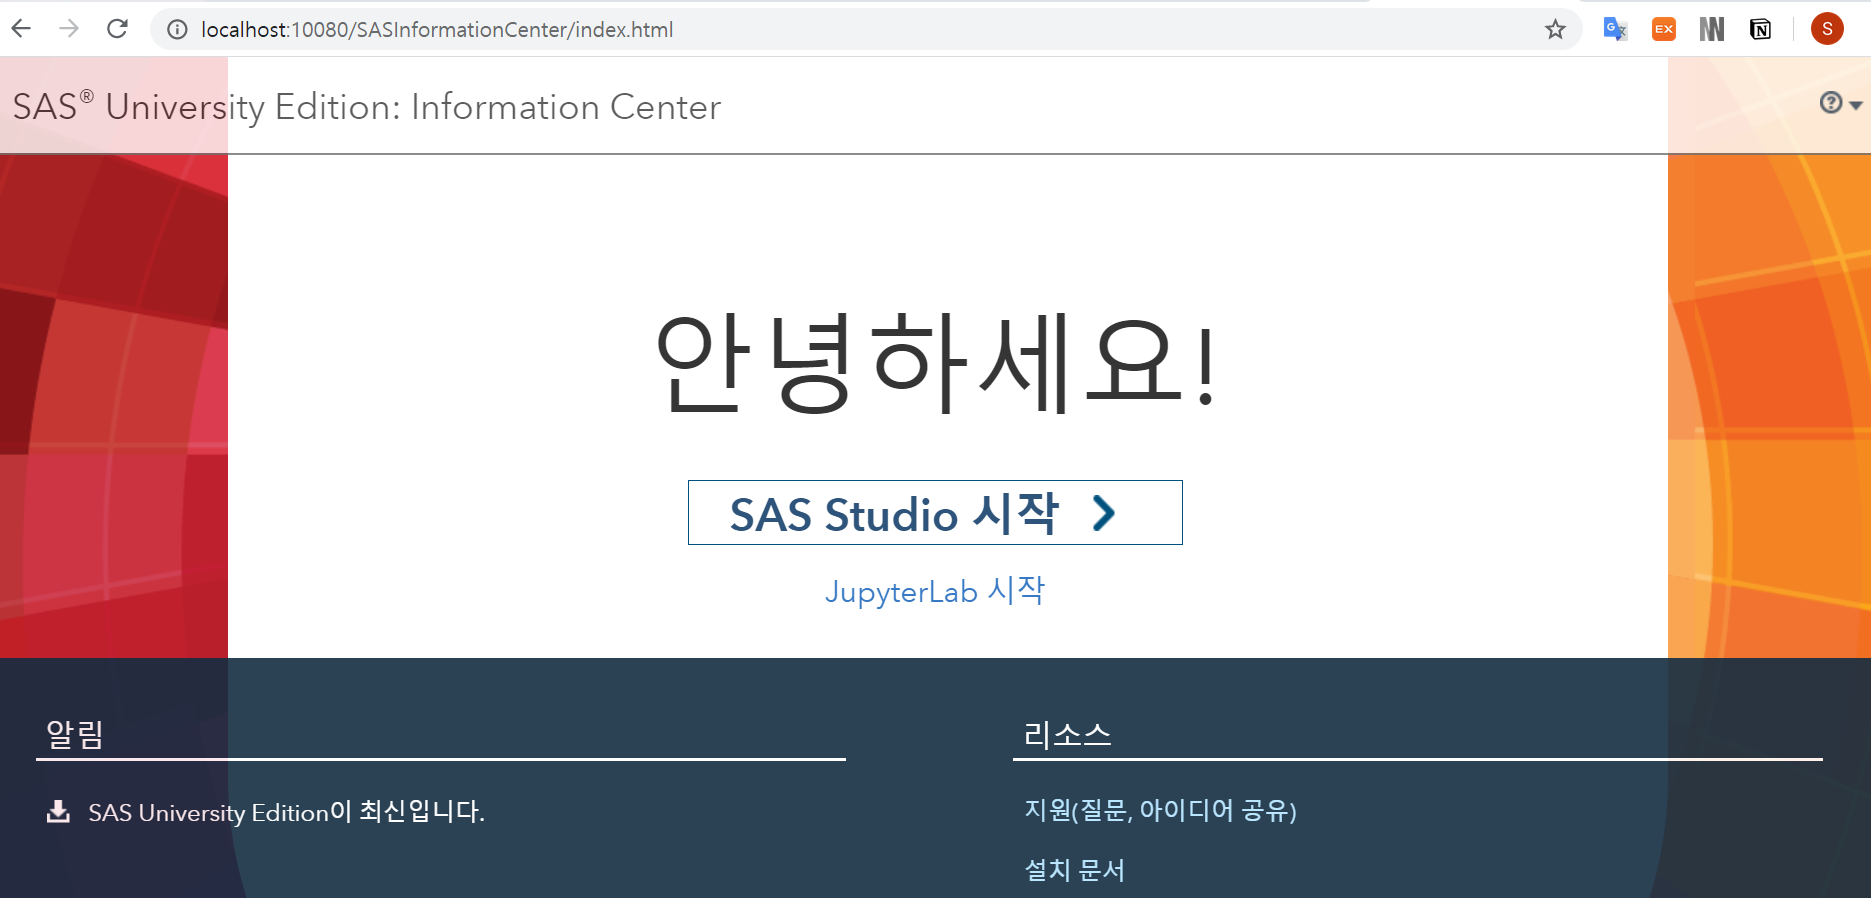This screenshot has height=898, width=1871.
Task: Open the help question mark dropdown
Action: click(1840, 103)
